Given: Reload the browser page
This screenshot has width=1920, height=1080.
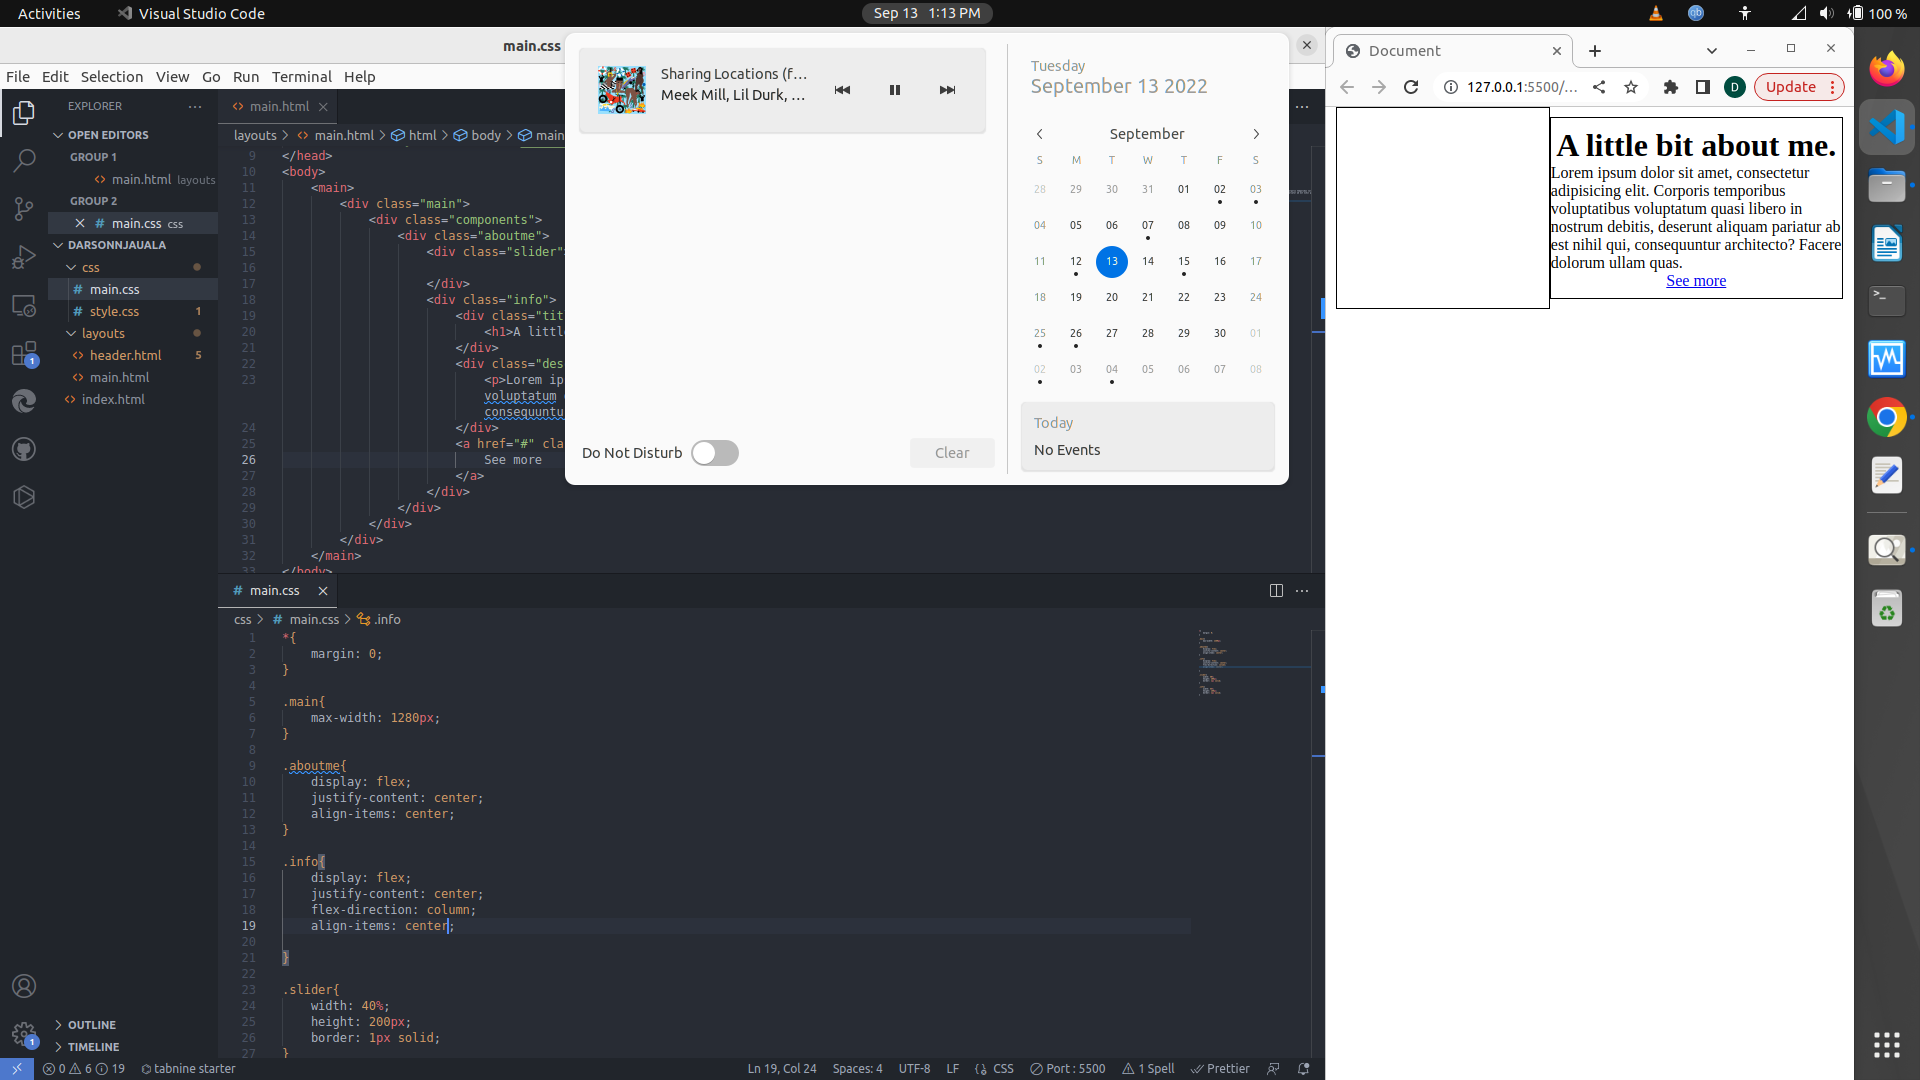Looking at the screenshot, I should pyautogui.click(x=1411, y=87).
